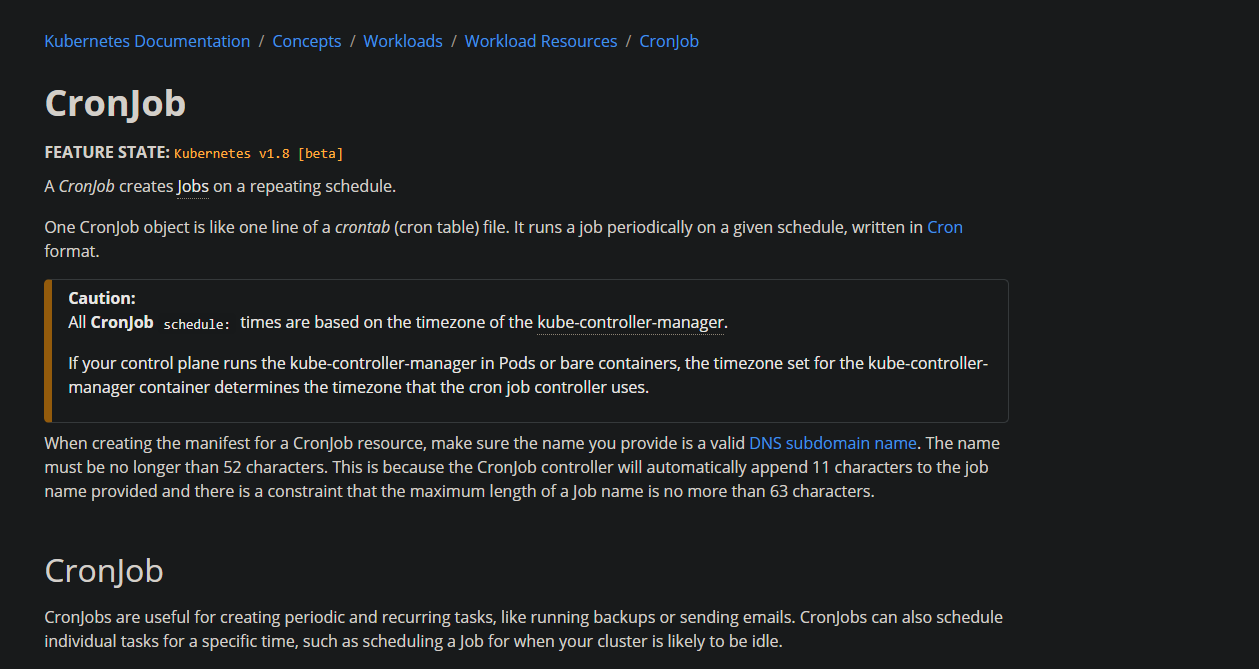Click the italicized "CronJob" term in the first sentence
The height and width of the screenshot is (669, 1259).
pyautogui.click(x=86, y=186)
